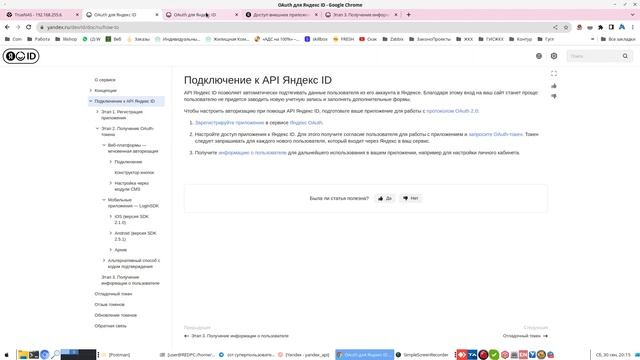Open documentation settings gear icon
Screen dimensions: 640x360
(x=554, y=56)
